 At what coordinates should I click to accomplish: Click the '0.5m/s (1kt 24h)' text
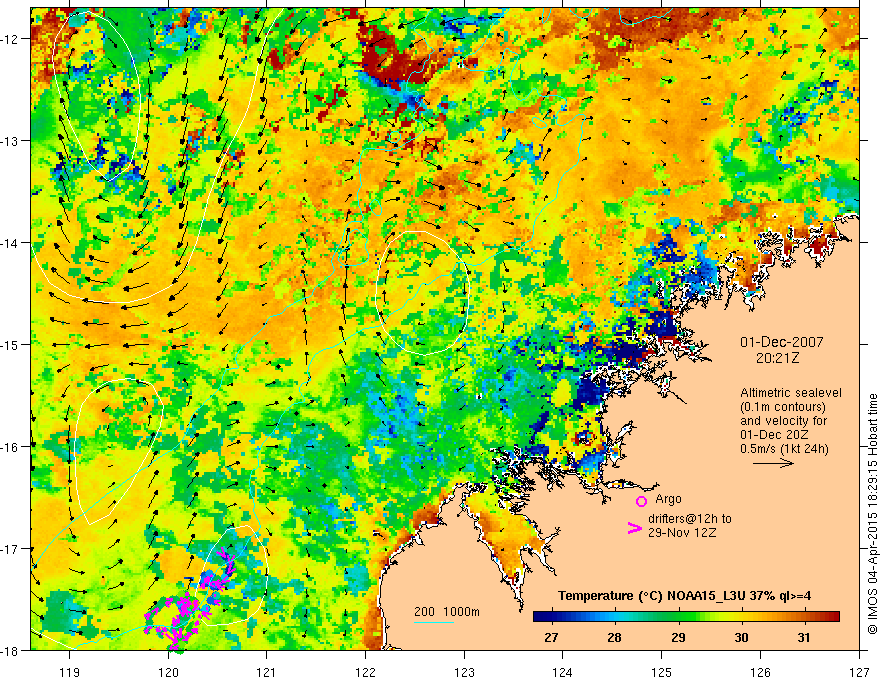(x=784, y=449)
